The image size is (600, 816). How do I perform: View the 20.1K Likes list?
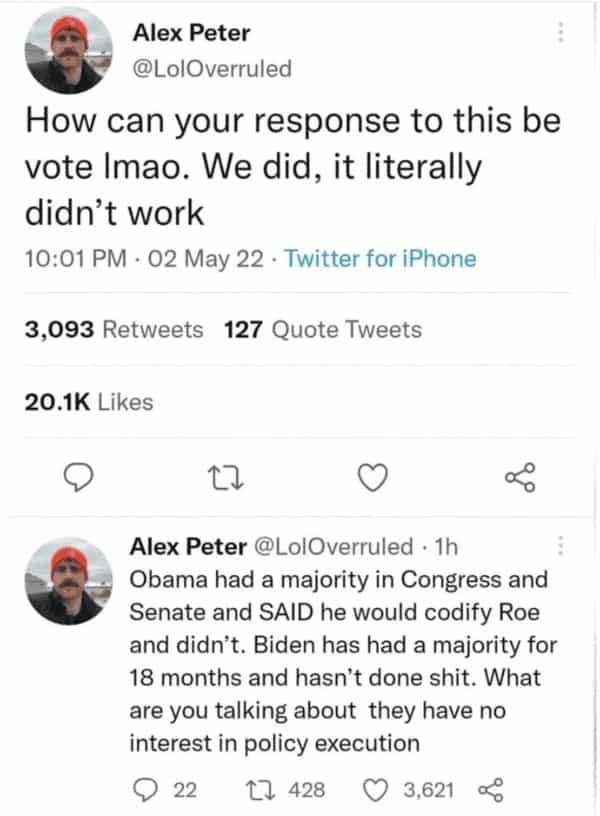click(87, 402)
